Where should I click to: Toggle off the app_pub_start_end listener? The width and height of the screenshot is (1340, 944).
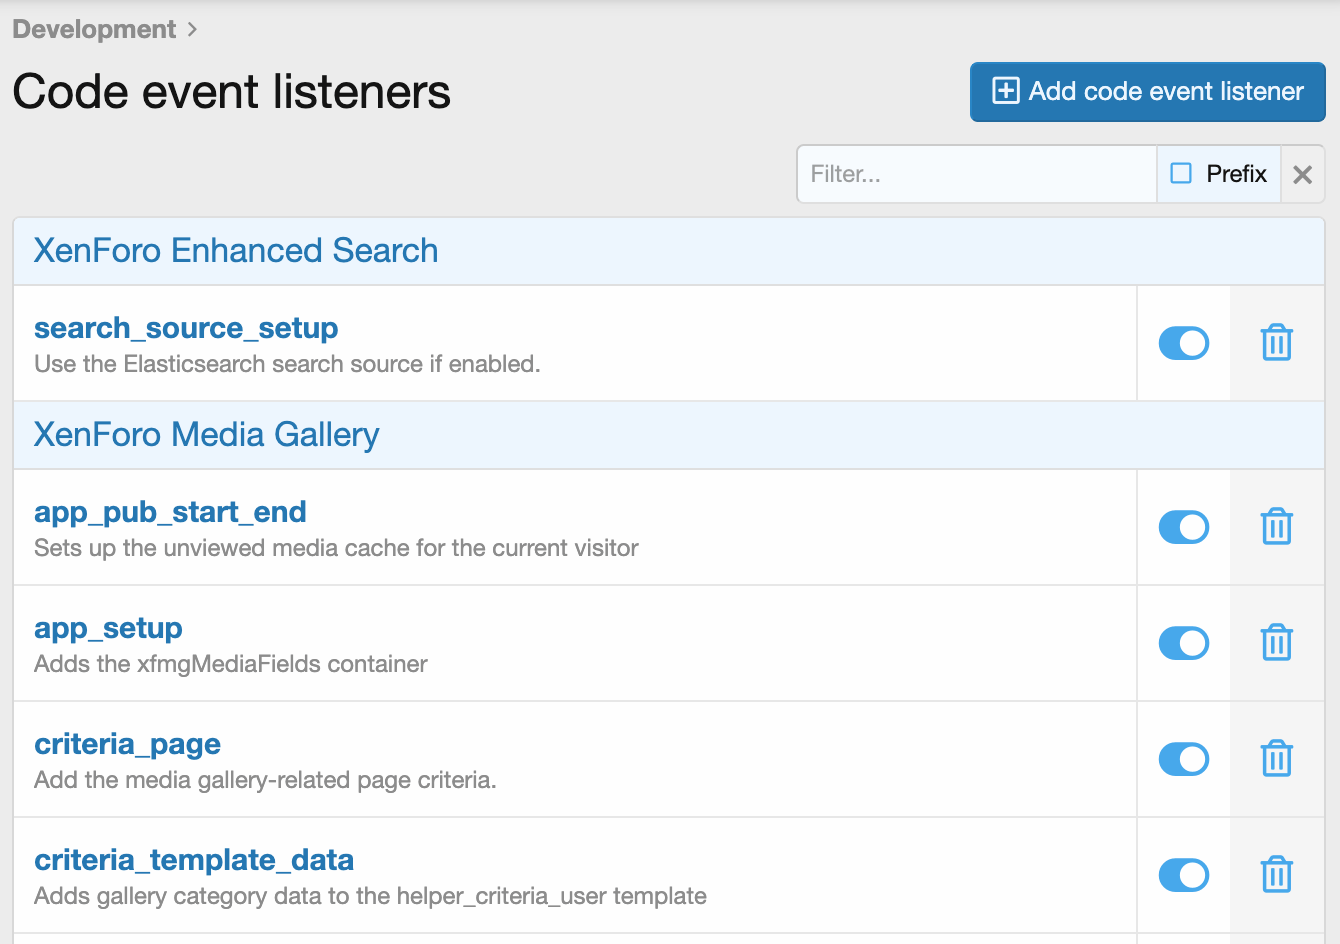tap(1183, 527)
